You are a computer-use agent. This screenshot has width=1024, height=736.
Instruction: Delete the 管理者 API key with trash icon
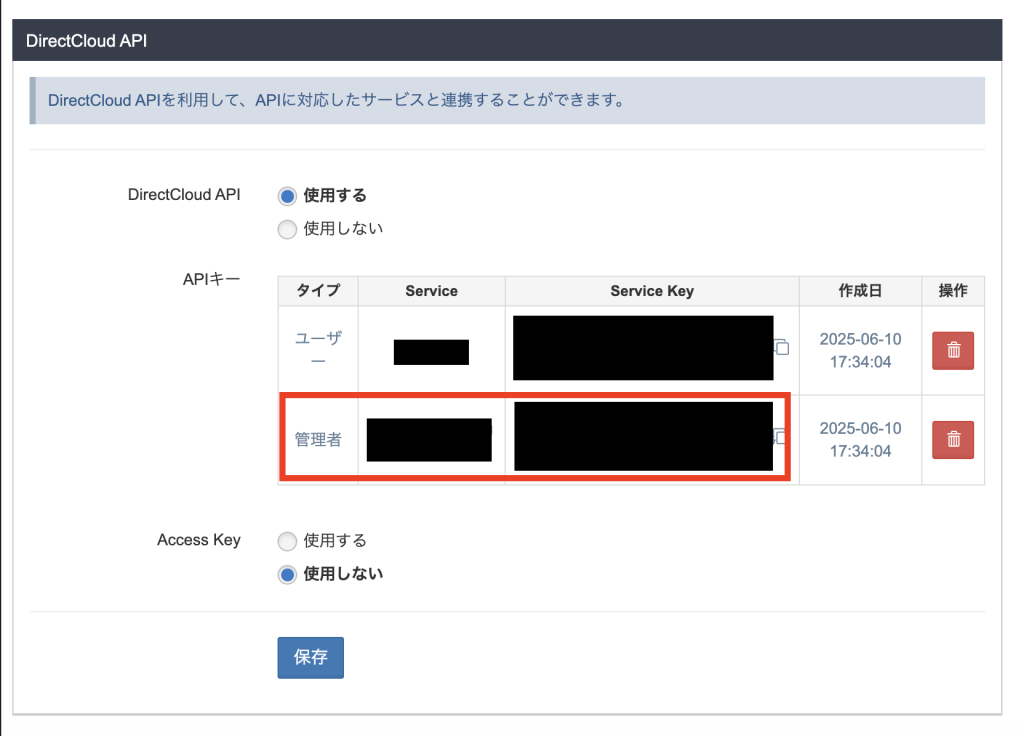952,439
